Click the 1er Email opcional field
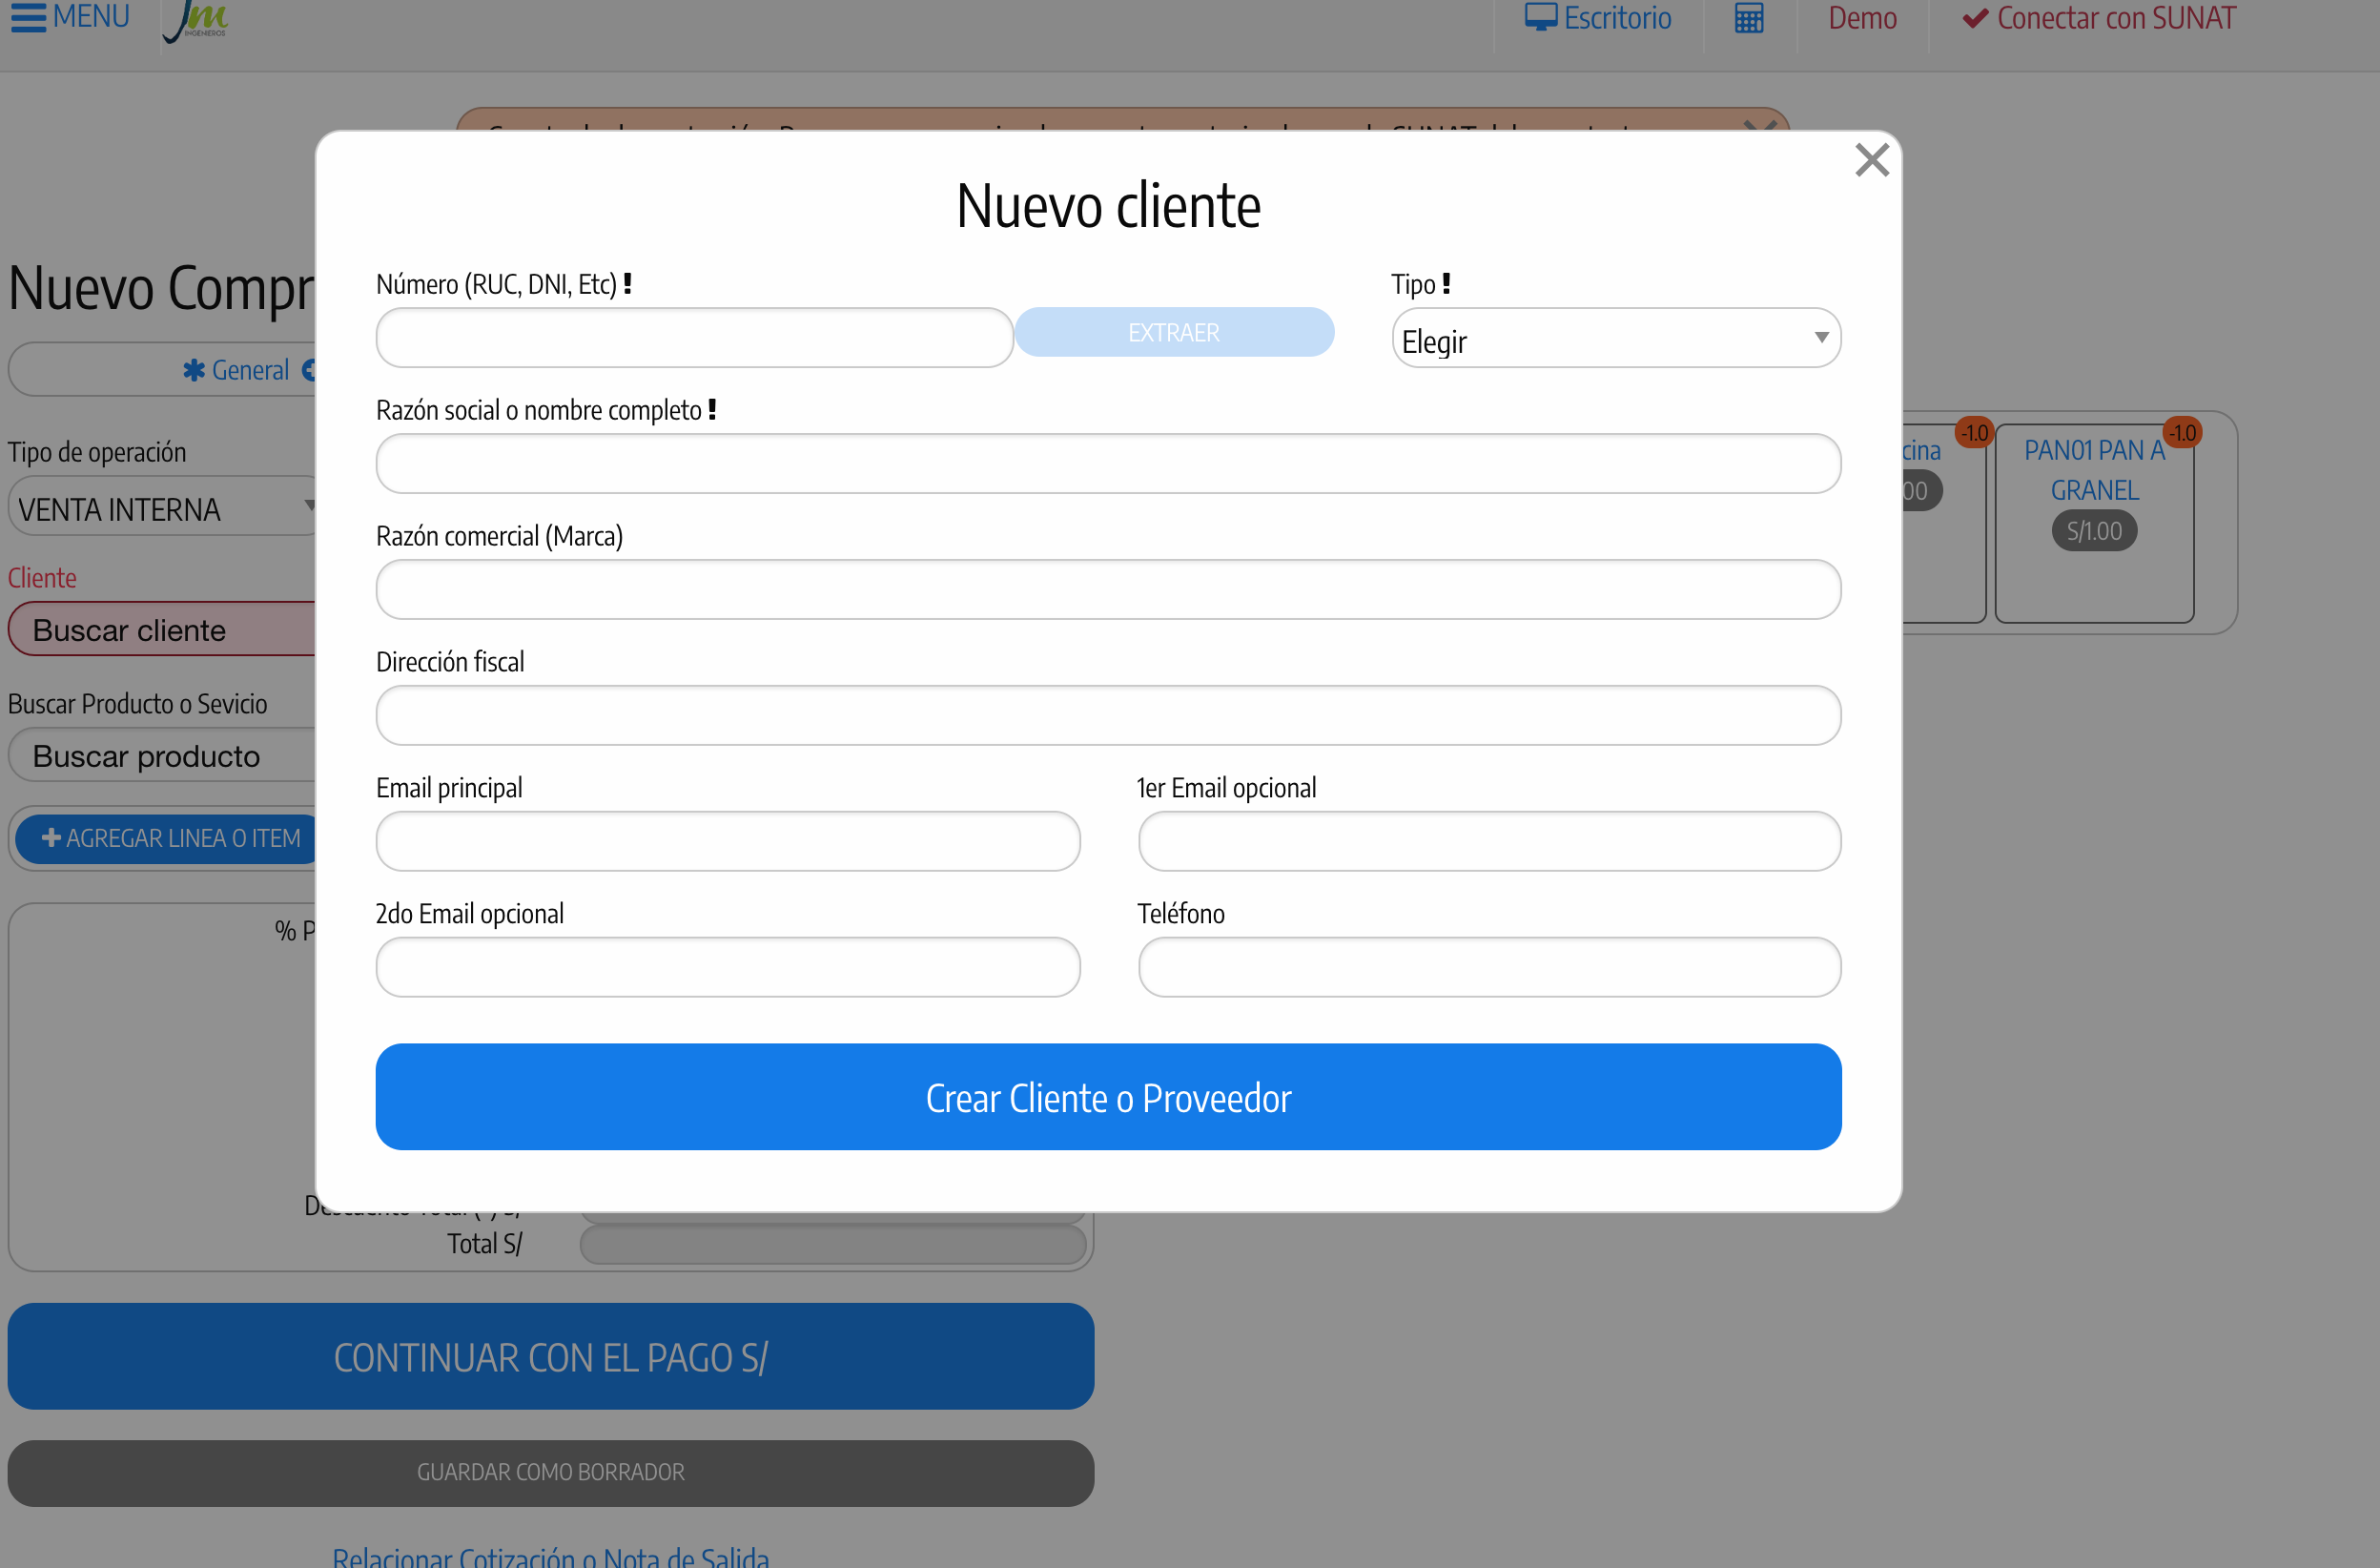Viewport: 2380px width, 1568px height. 1488,842
